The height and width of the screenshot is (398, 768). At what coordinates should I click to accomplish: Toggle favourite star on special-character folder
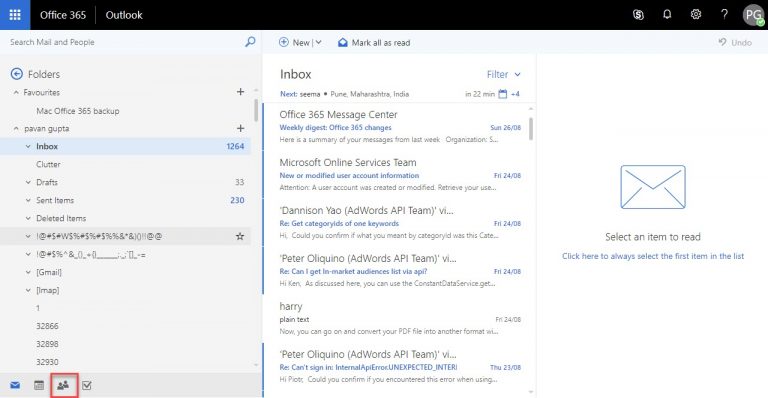coord(240,236)
